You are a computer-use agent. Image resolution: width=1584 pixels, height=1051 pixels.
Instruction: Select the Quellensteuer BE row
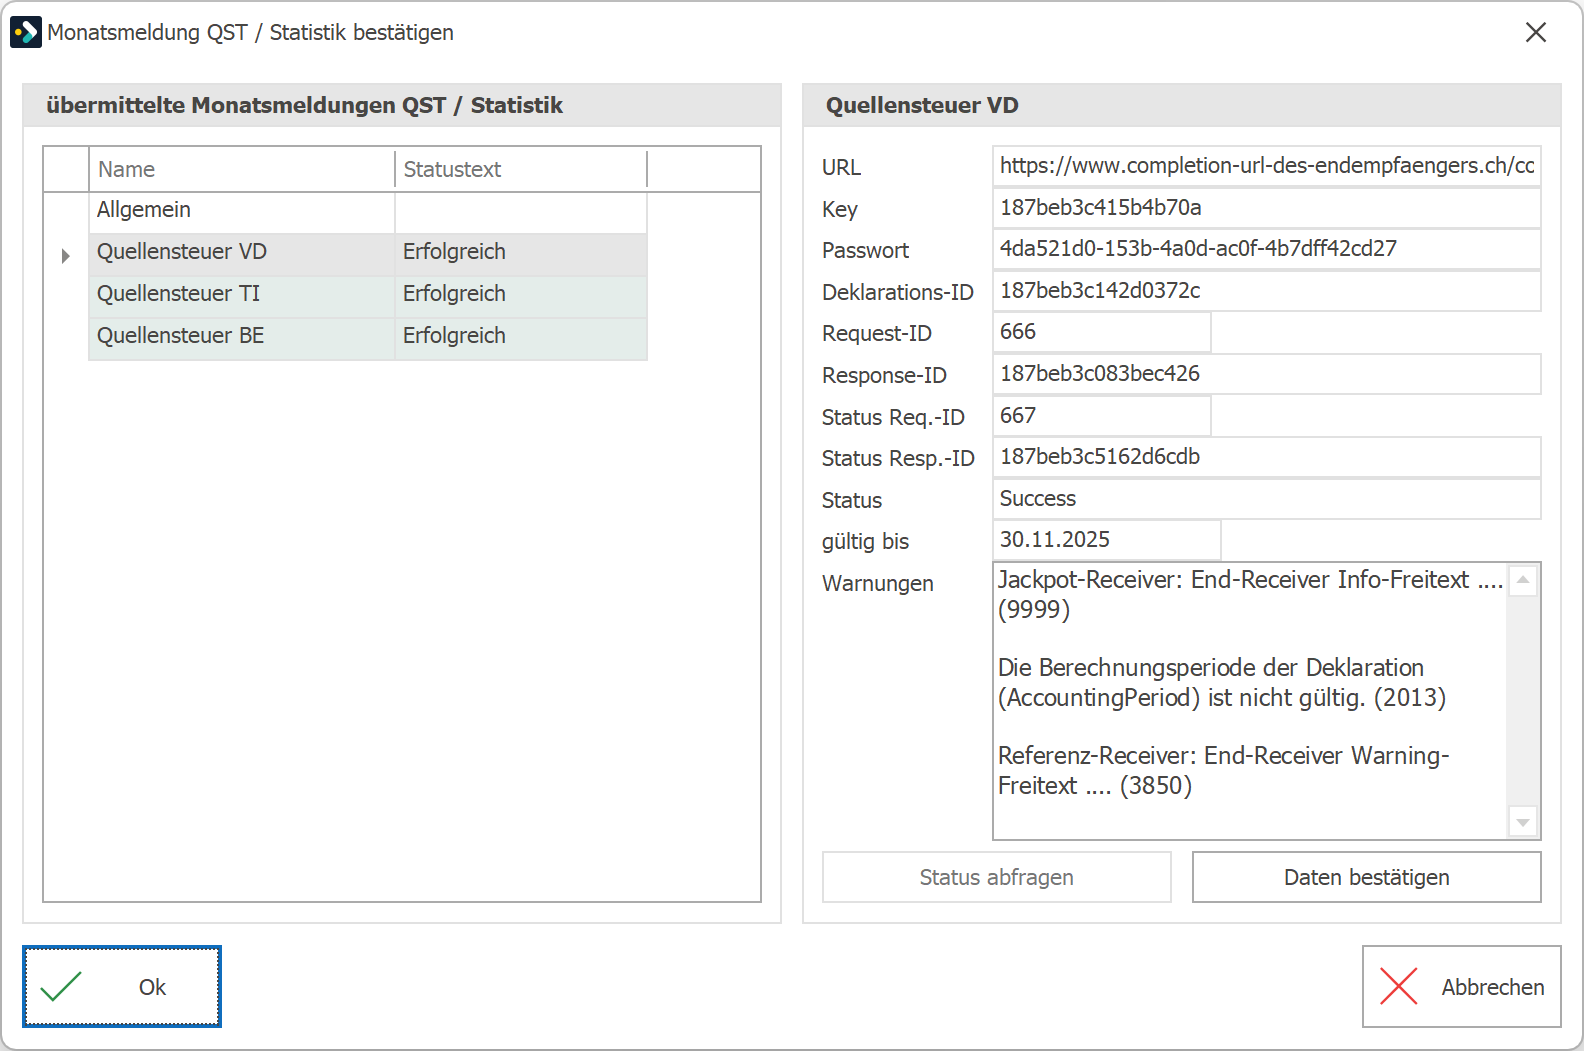coord(368,338)
